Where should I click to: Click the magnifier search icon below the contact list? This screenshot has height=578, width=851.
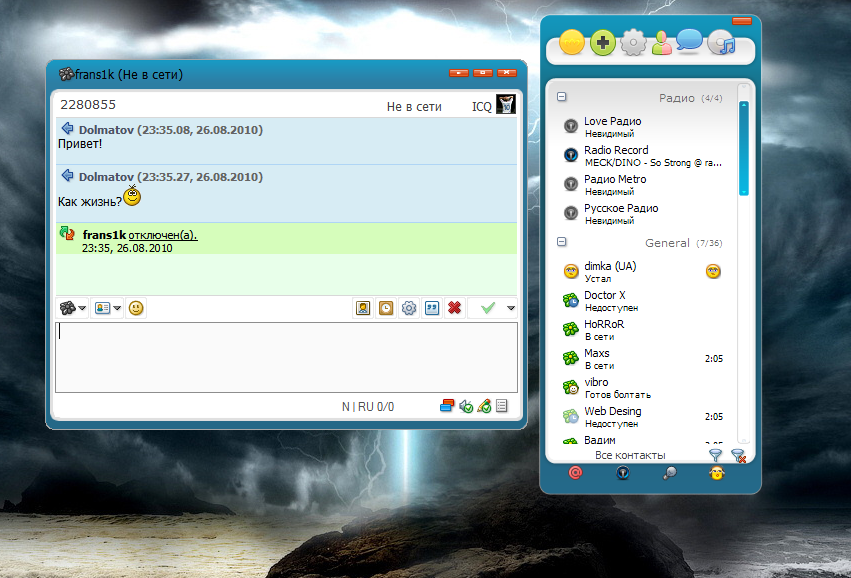click(x=670, y=473)
